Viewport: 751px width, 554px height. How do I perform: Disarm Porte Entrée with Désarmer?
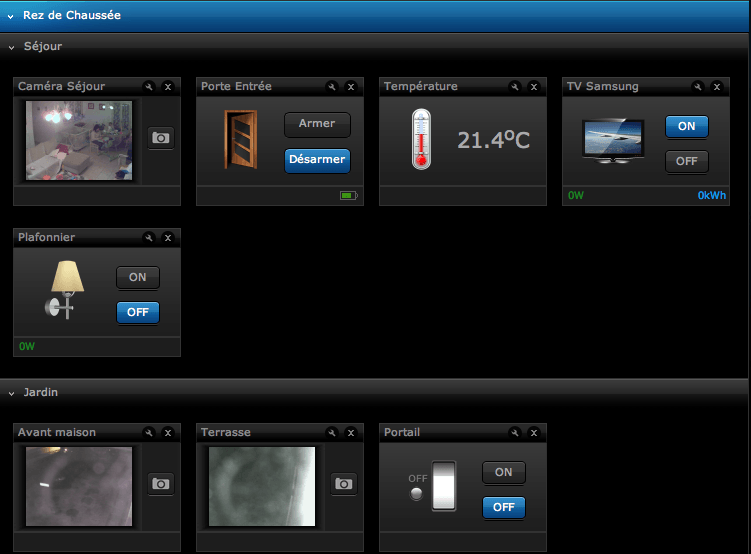(317, 160)
